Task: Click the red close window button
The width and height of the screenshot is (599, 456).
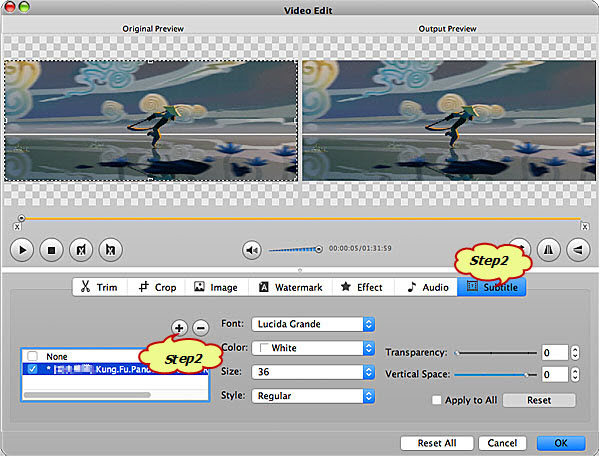Action: coord(9,6)
